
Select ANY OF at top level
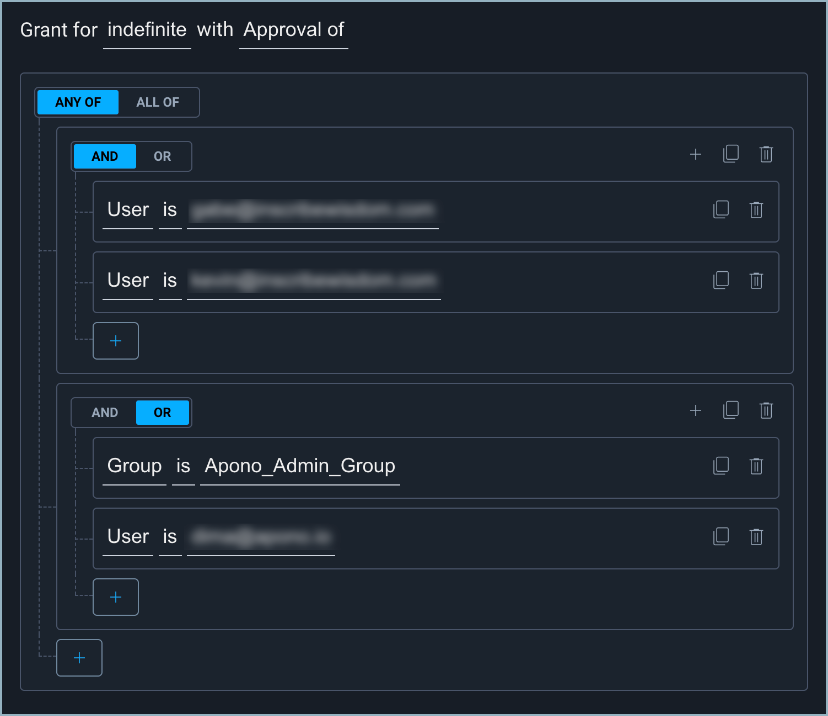pos(78,102)
